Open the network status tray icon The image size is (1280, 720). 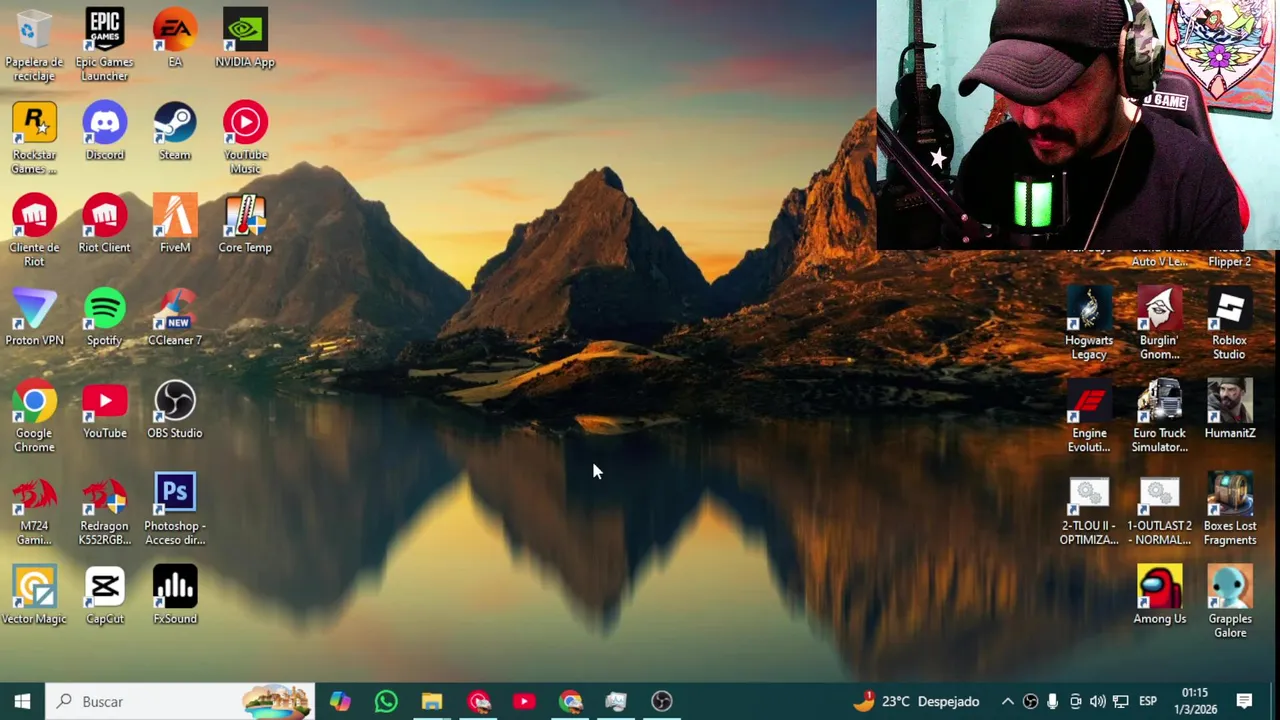click(x=1121, y=701)
